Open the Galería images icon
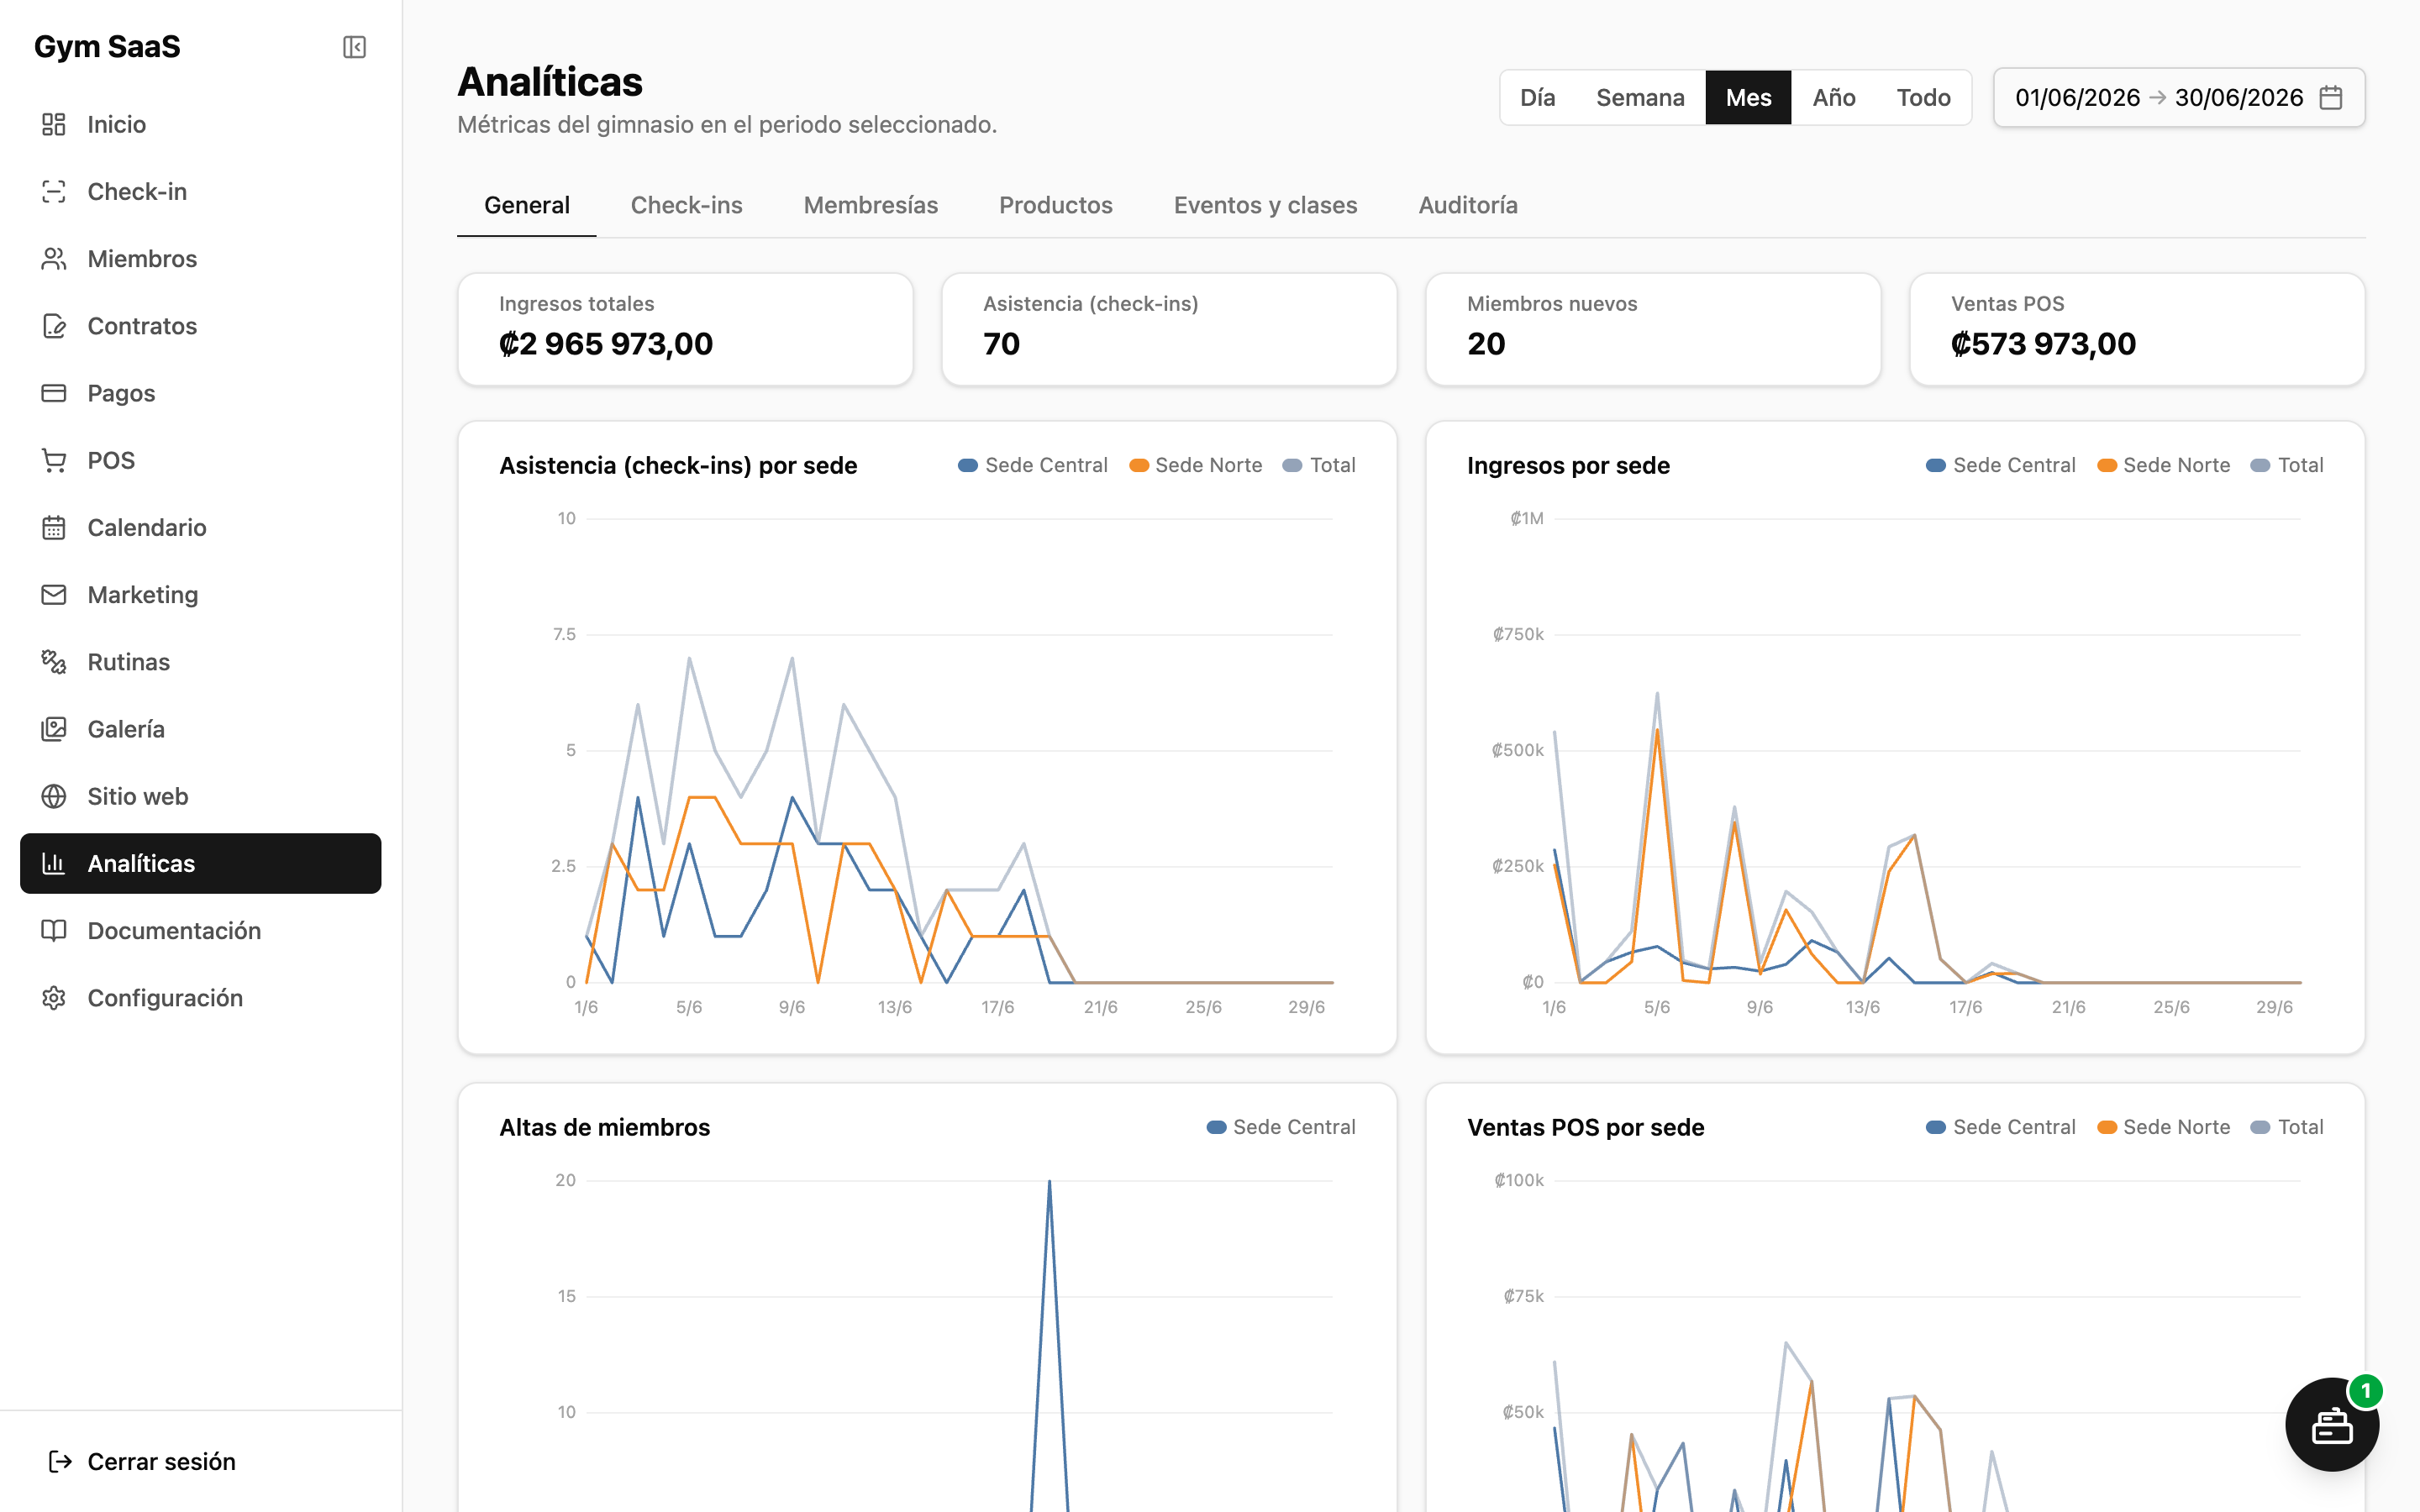2420x1512 pixels. (54, 729)
